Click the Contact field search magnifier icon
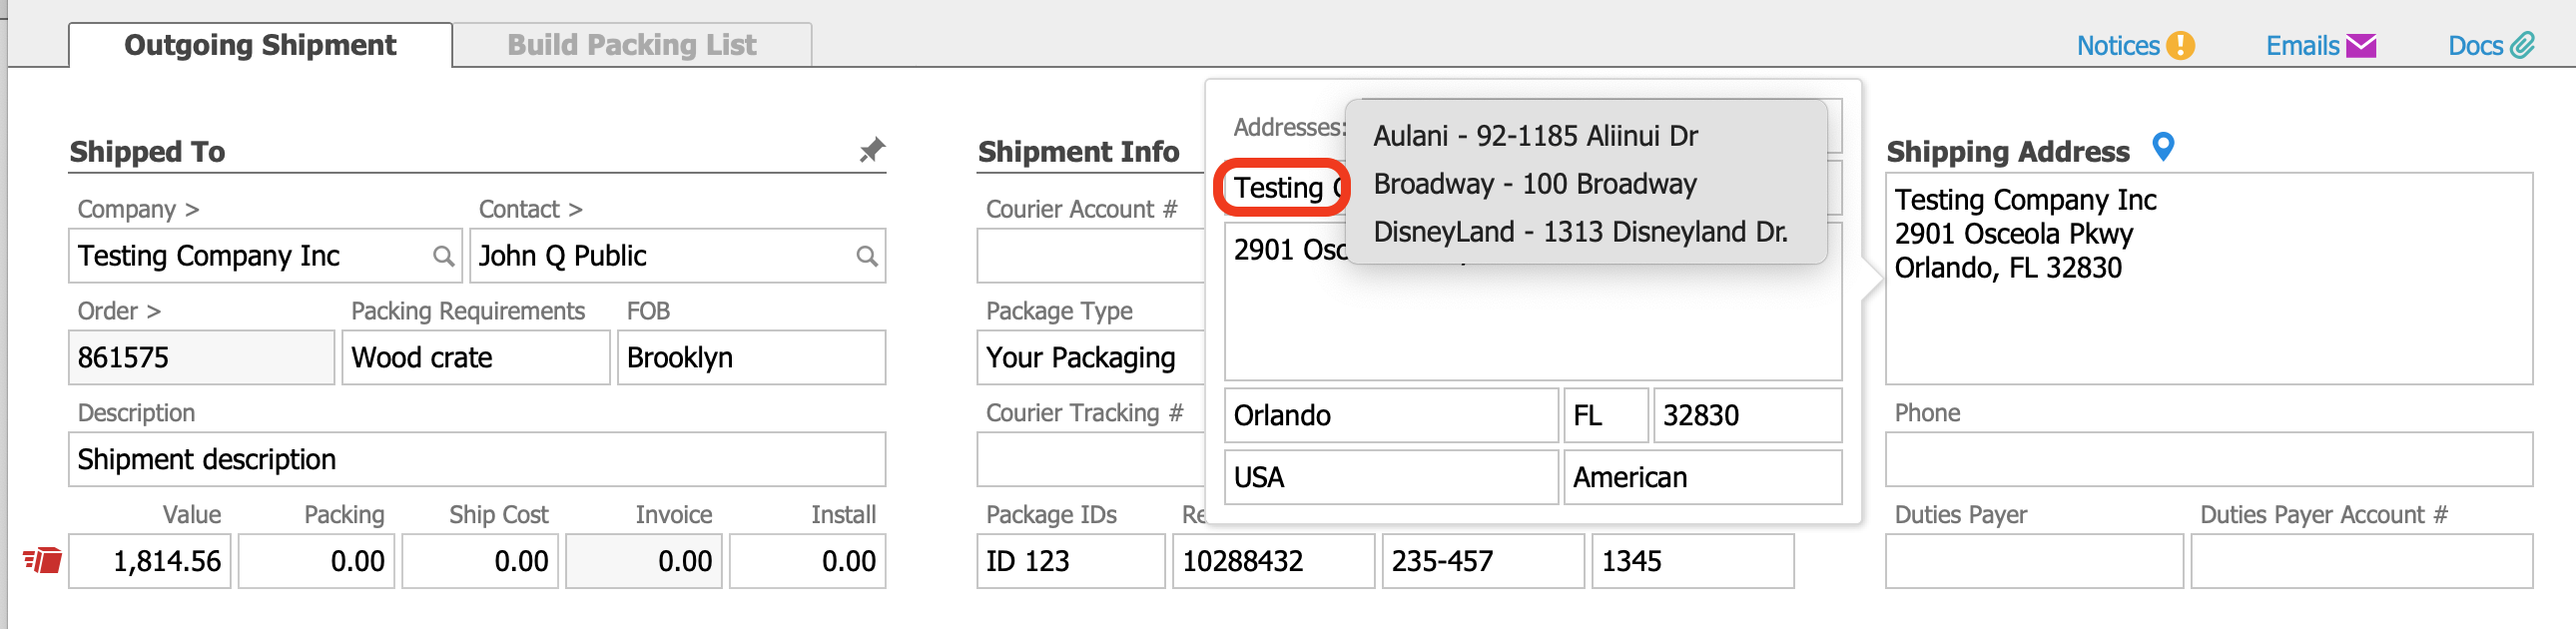 (866, 256)
